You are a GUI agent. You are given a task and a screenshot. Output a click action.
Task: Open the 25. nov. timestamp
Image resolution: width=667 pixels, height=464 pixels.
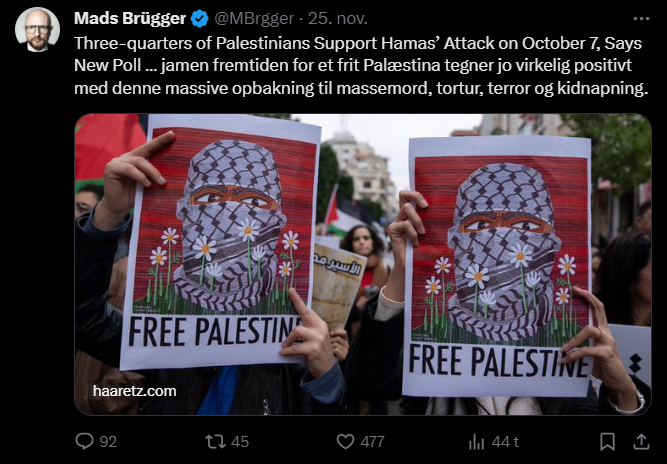pos(338,19)
